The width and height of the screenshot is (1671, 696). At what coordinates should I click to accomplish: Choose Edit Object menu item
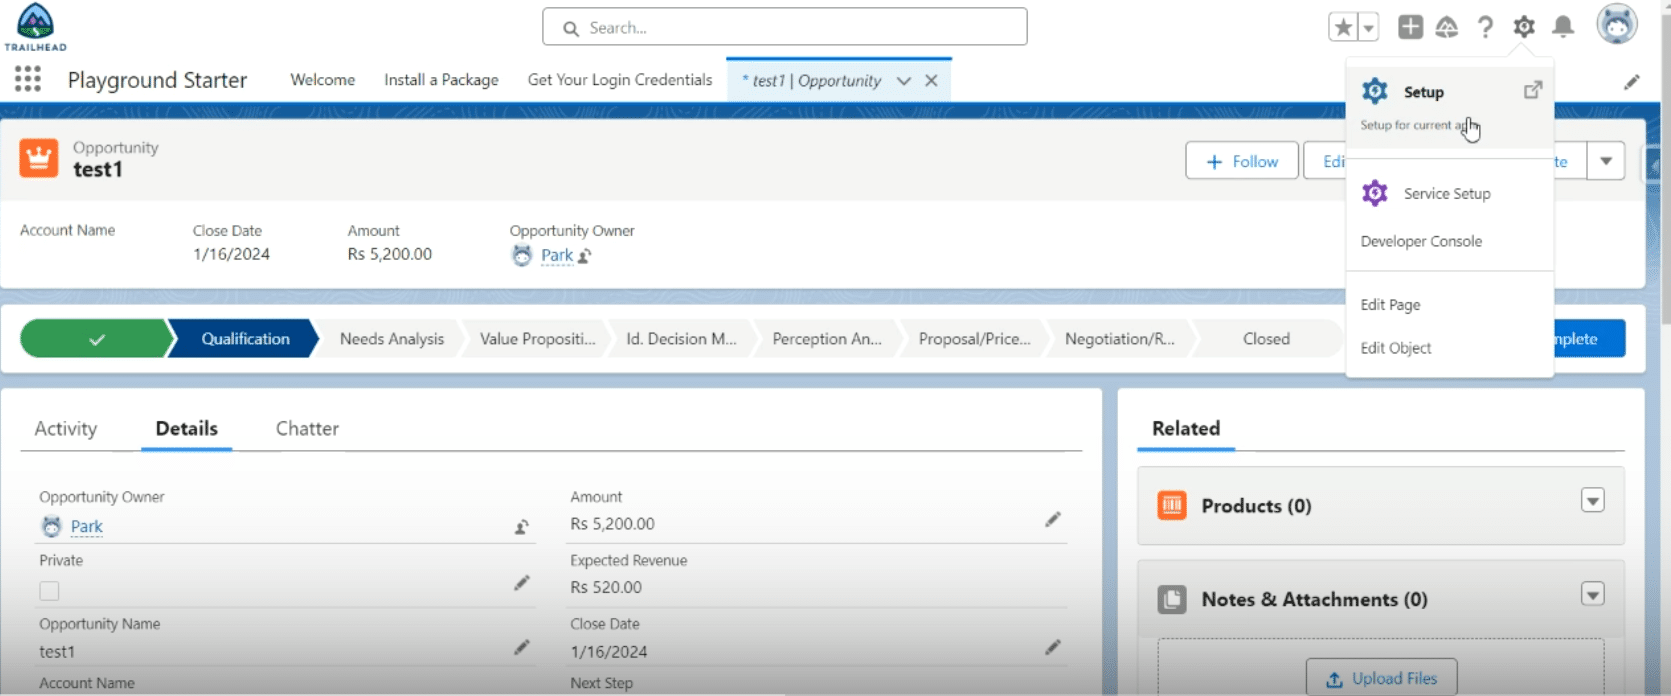(x=1450, y=348)
